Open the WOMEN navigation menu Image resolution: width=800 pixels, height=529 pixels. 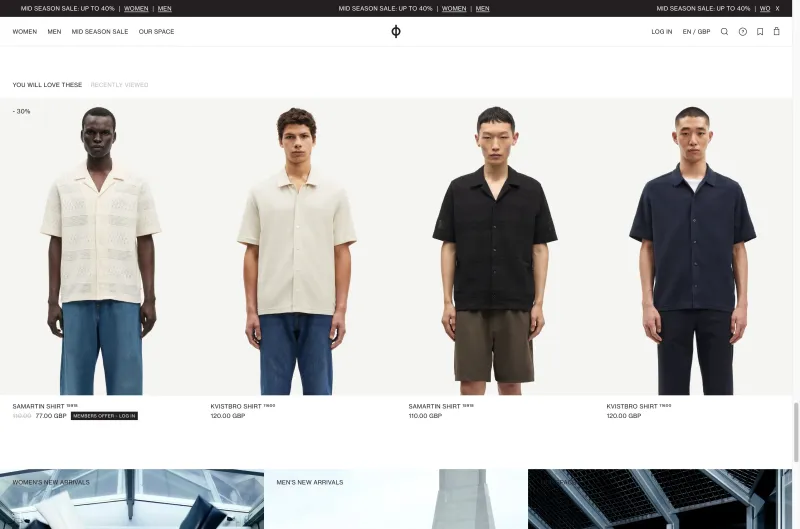click(24, 32)
